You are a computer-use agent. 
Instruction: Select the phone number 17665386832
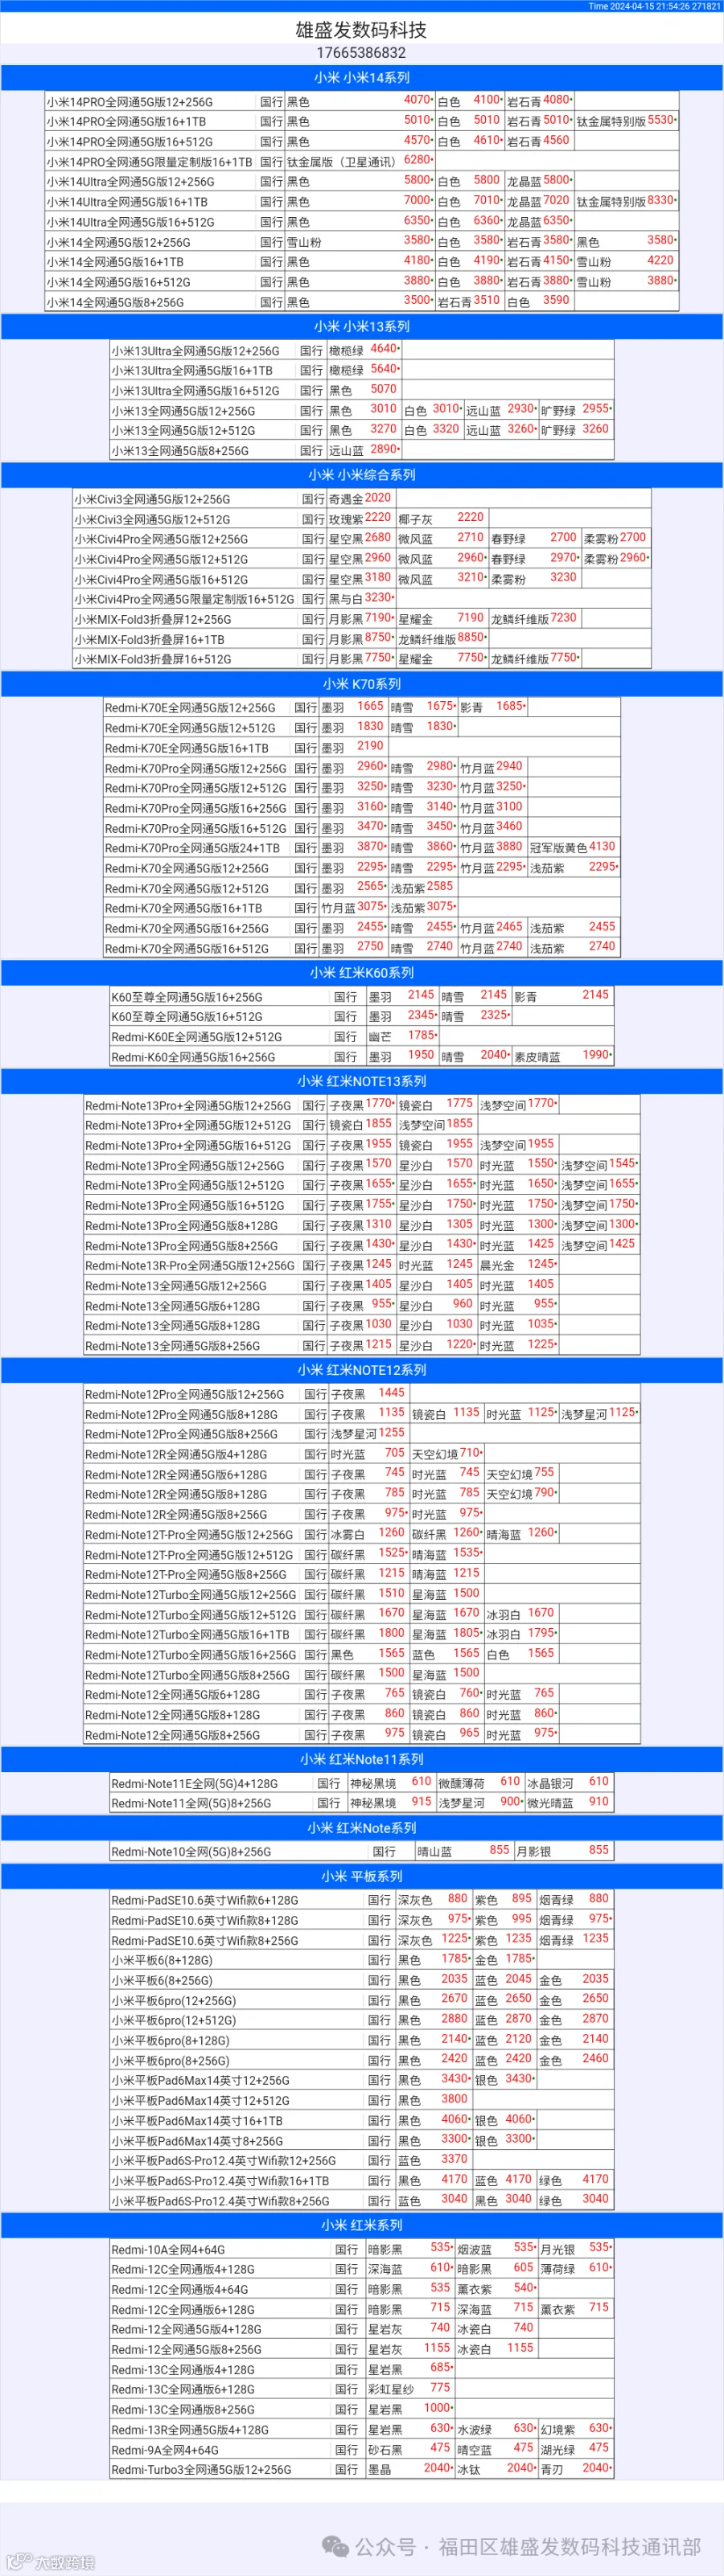click(361, 53)
